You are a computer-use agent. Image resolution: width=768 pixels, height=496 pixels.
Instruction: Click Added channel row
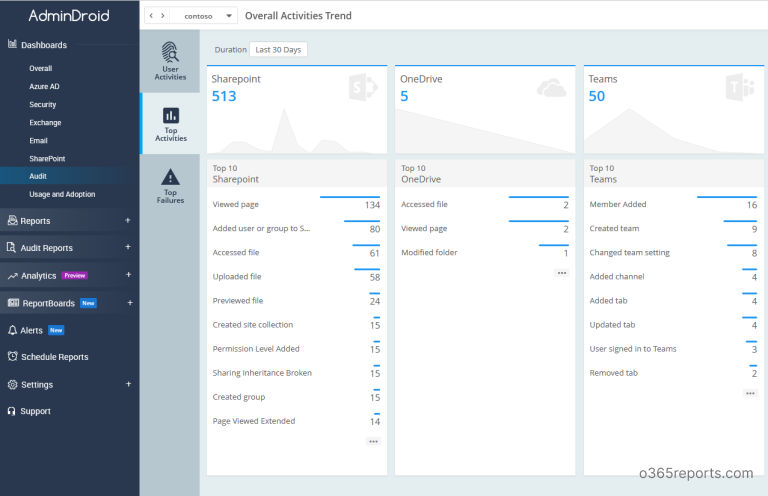coord(673,277)
